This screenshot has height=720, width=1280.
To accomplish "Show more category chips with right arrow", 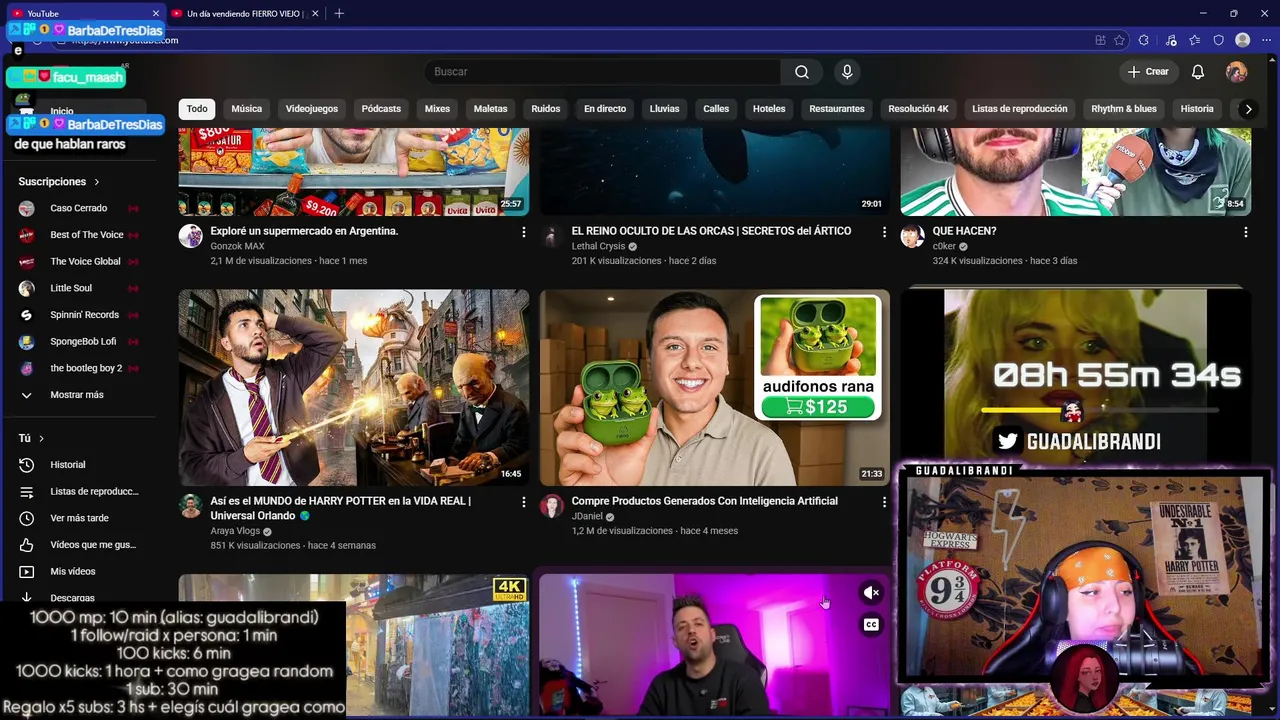I will pyautogui.click(x=1248, y=109).
